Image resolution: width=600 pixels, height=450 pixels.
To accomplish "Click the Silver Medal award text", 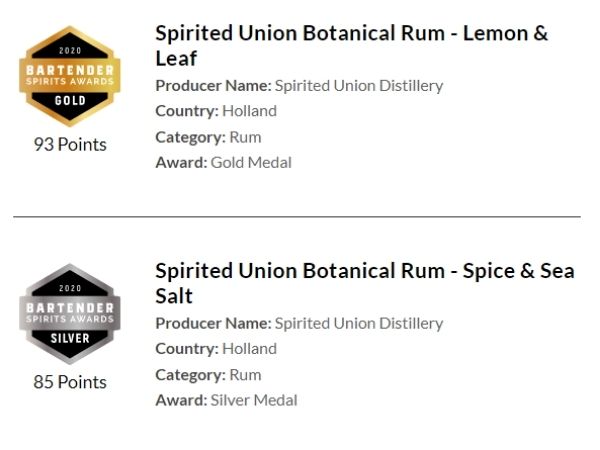I will coord(254,400).
